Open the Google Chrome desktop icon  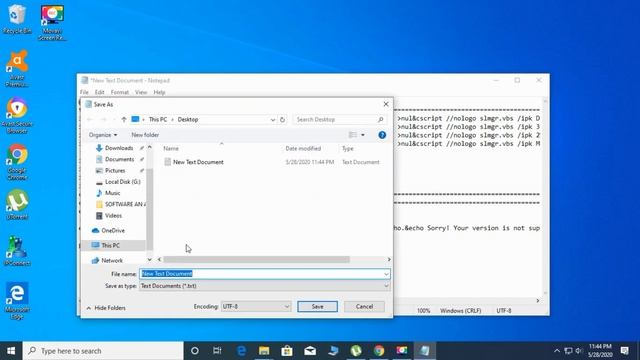click(x=17, y=162)
